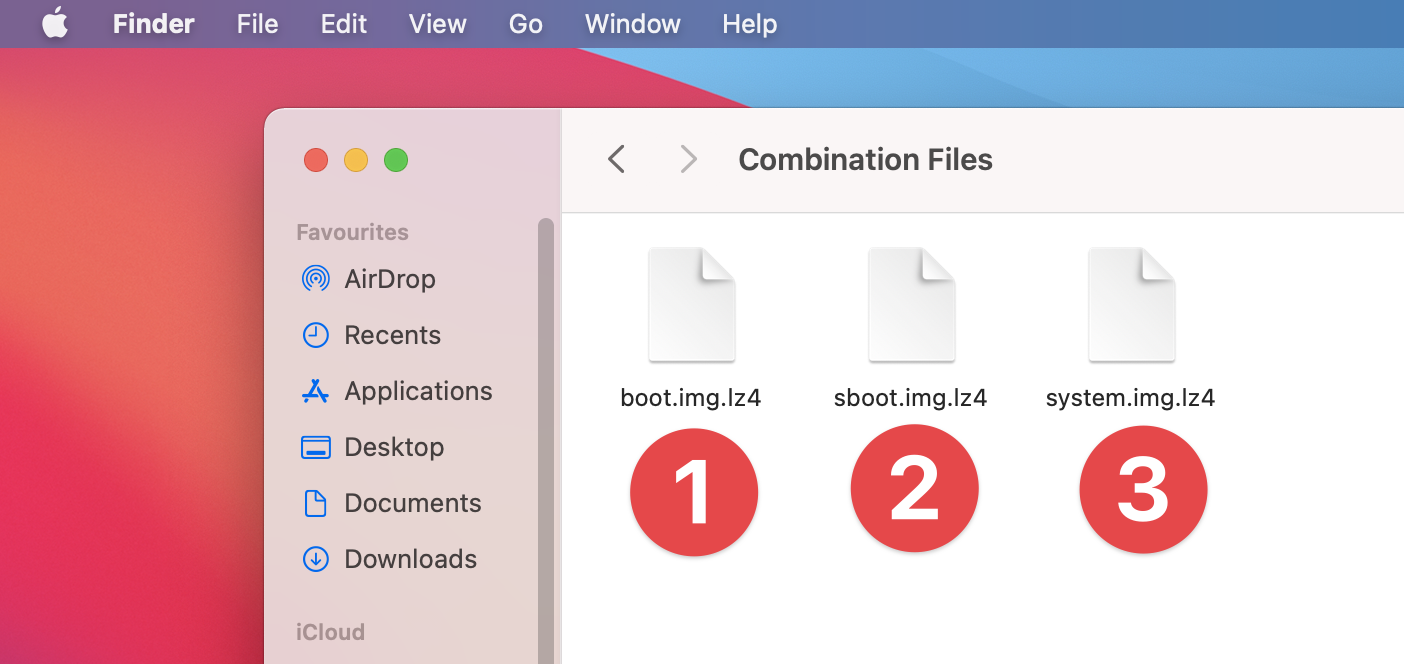The image size is (1404, 664).
Task: Open the Apple menu
Action: pos(55,24)
